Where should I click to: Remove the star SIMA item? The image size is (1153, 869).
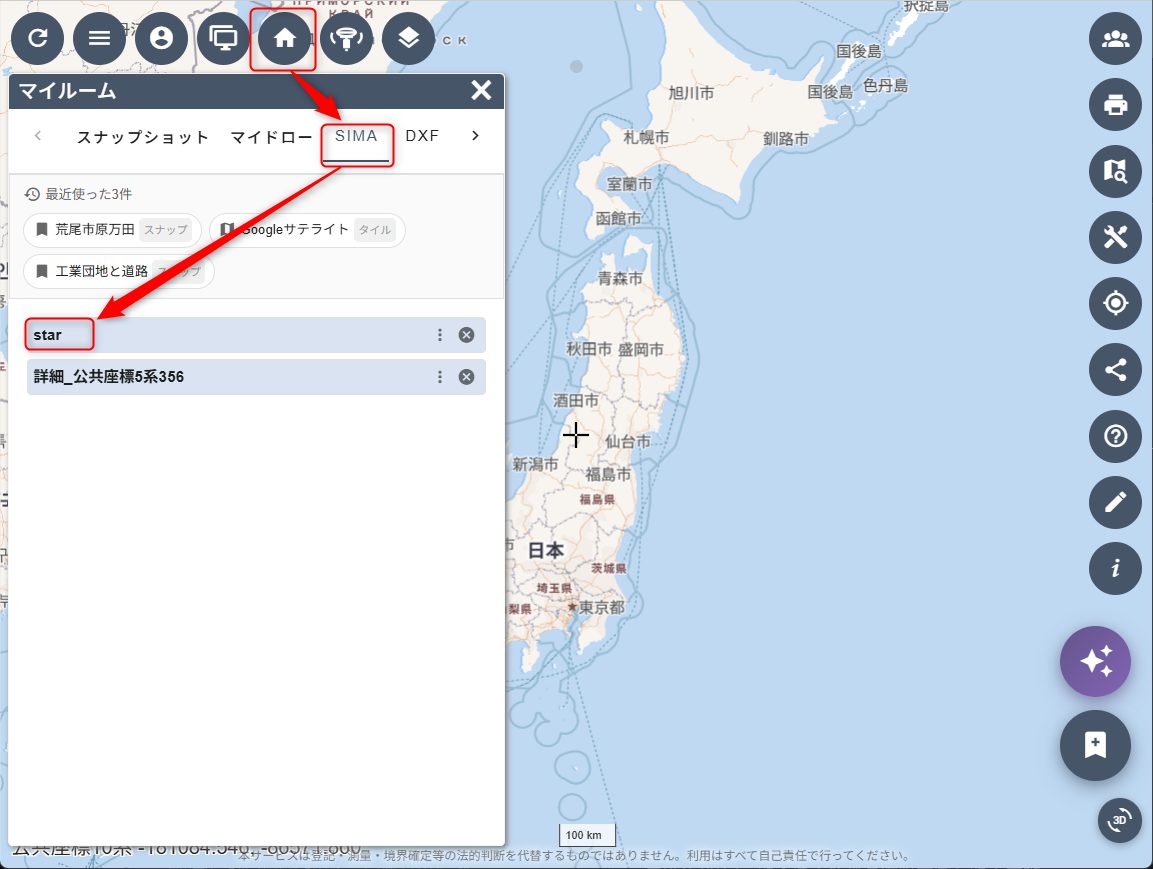pyautogui.click(x=466, y=335)
